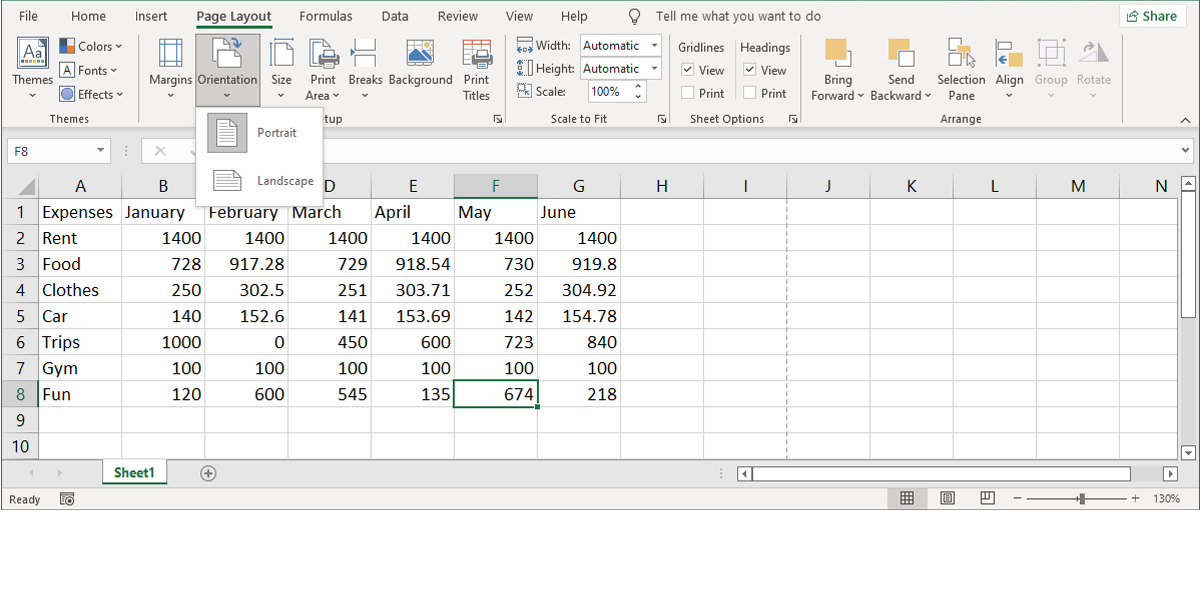Viewport: 1200px width, 600px height.
Task: Open the Selection Pane
Action: (961, 68)
